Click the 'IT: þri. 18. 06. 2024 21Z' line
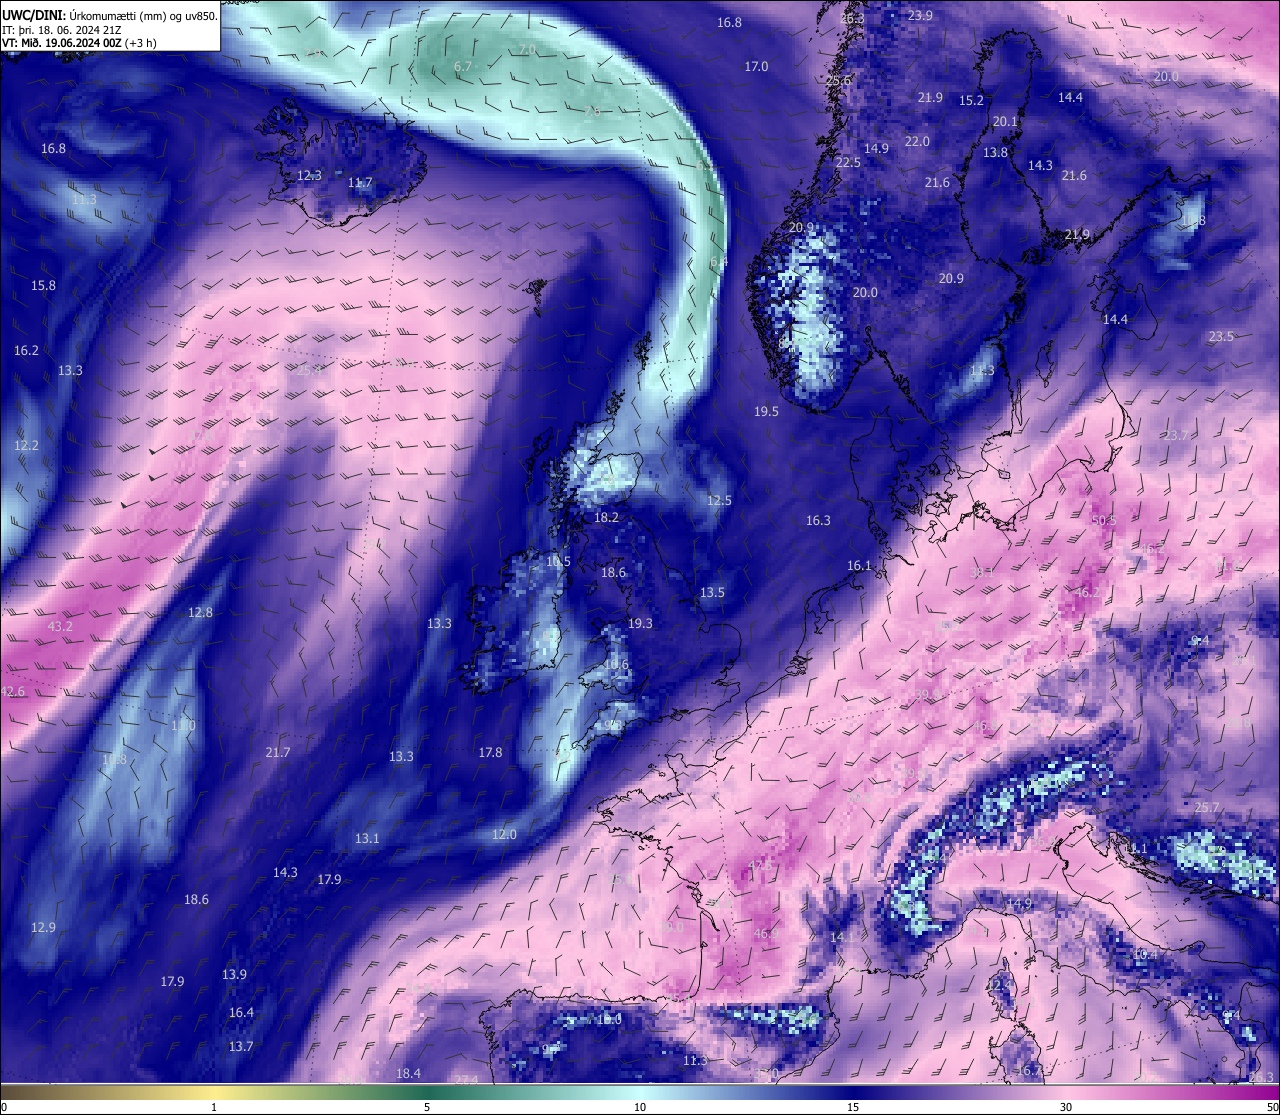The image size is (1280, 1115). (x=62, y=30)
